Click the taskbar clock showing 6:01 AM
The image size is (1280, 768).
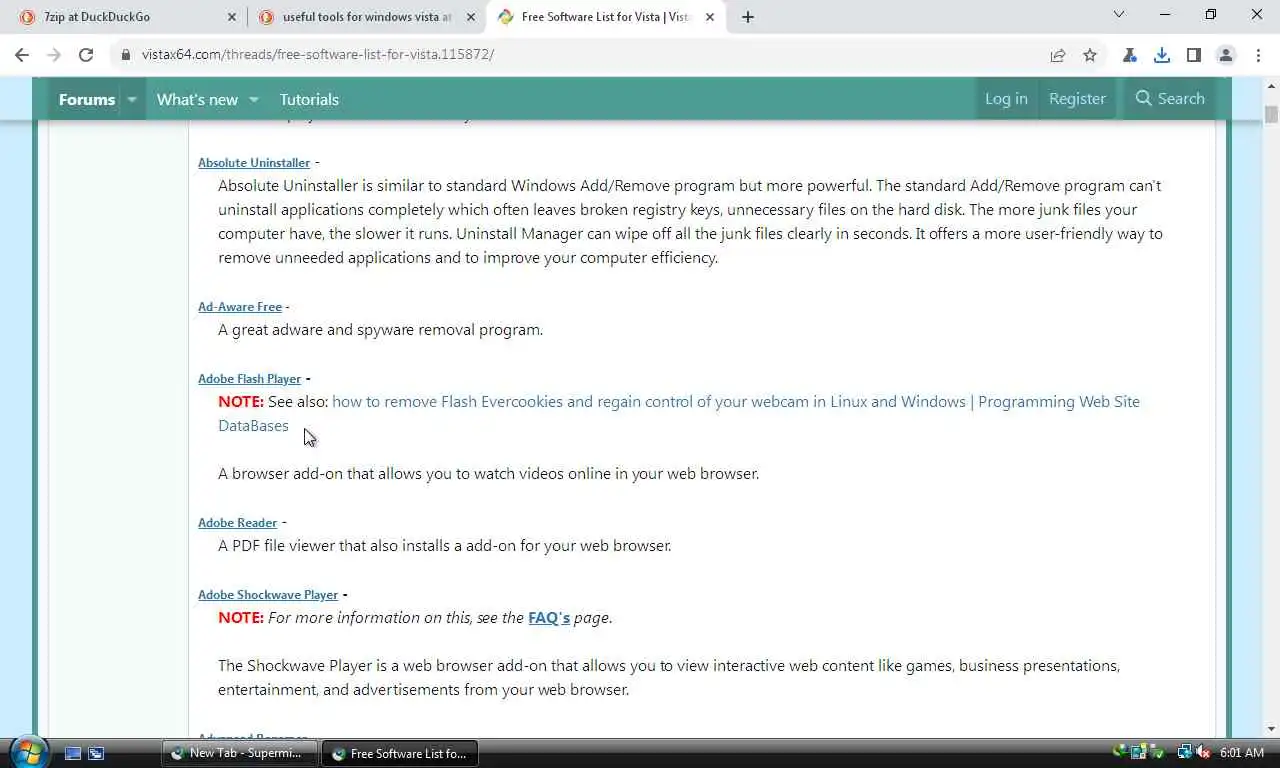[1242, 753]
